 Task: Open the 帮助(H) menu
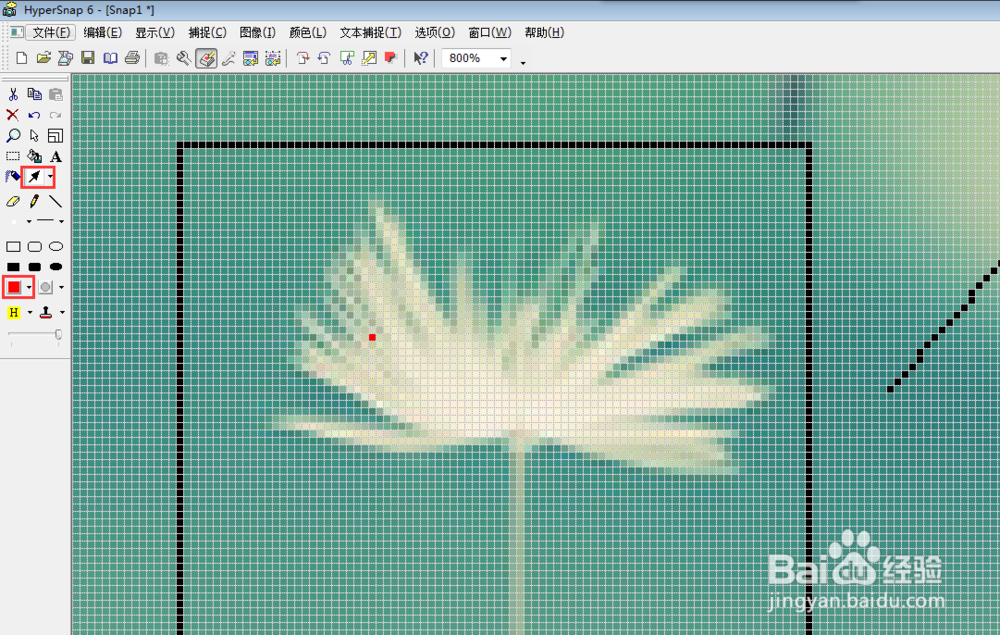[544, 33]
